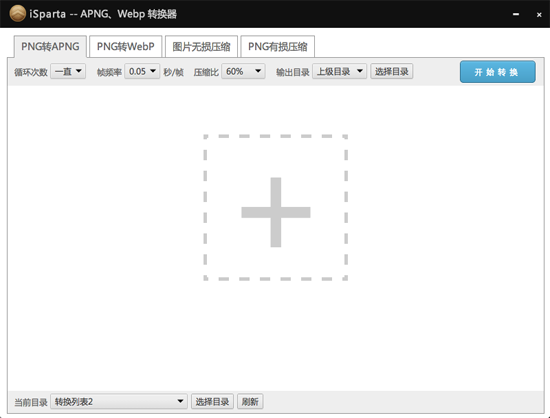Click the large plus icon to add images
The width and height of the screenshot is (550, 418).
(x=276, y=212)
